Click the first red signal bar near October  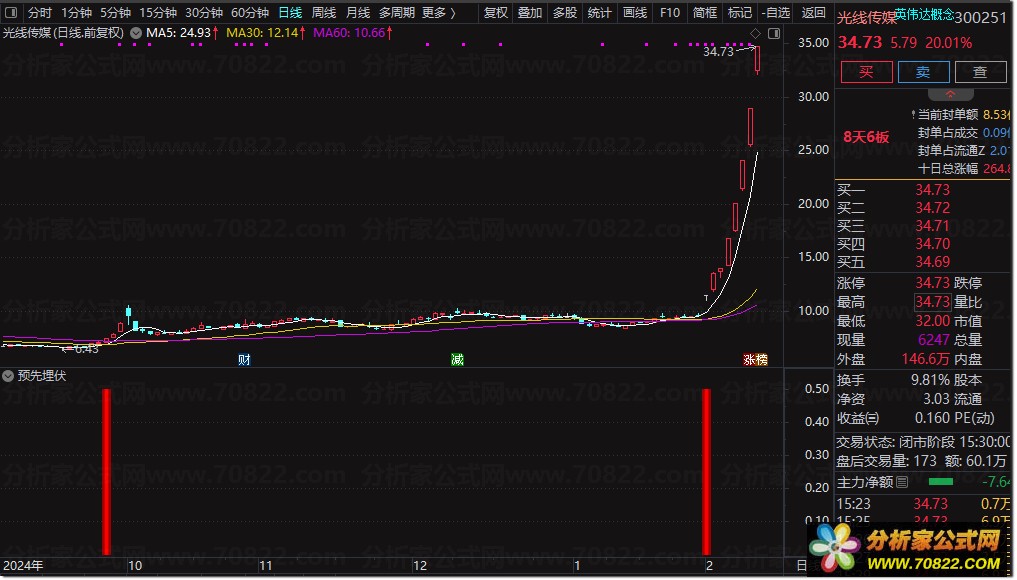(x=106, y=472)
